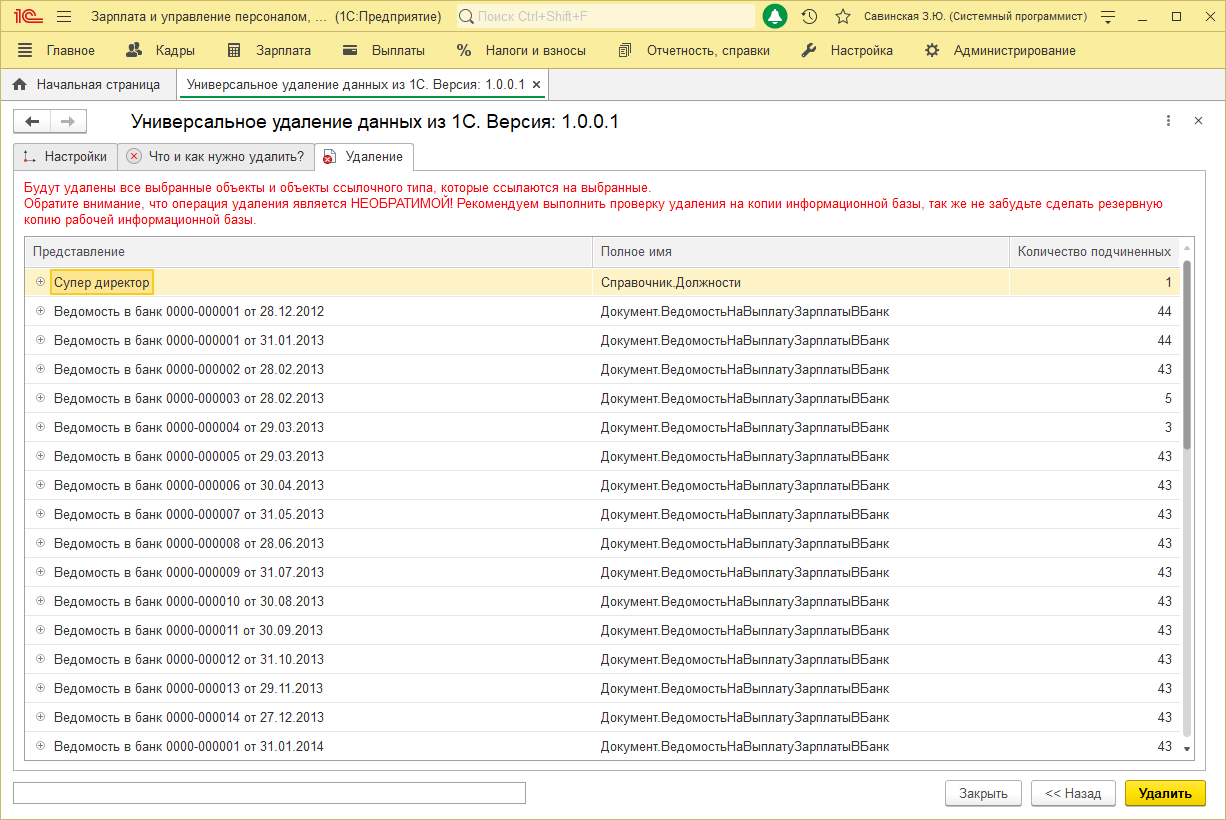Click the notifications bell icon

pos(775,17)
